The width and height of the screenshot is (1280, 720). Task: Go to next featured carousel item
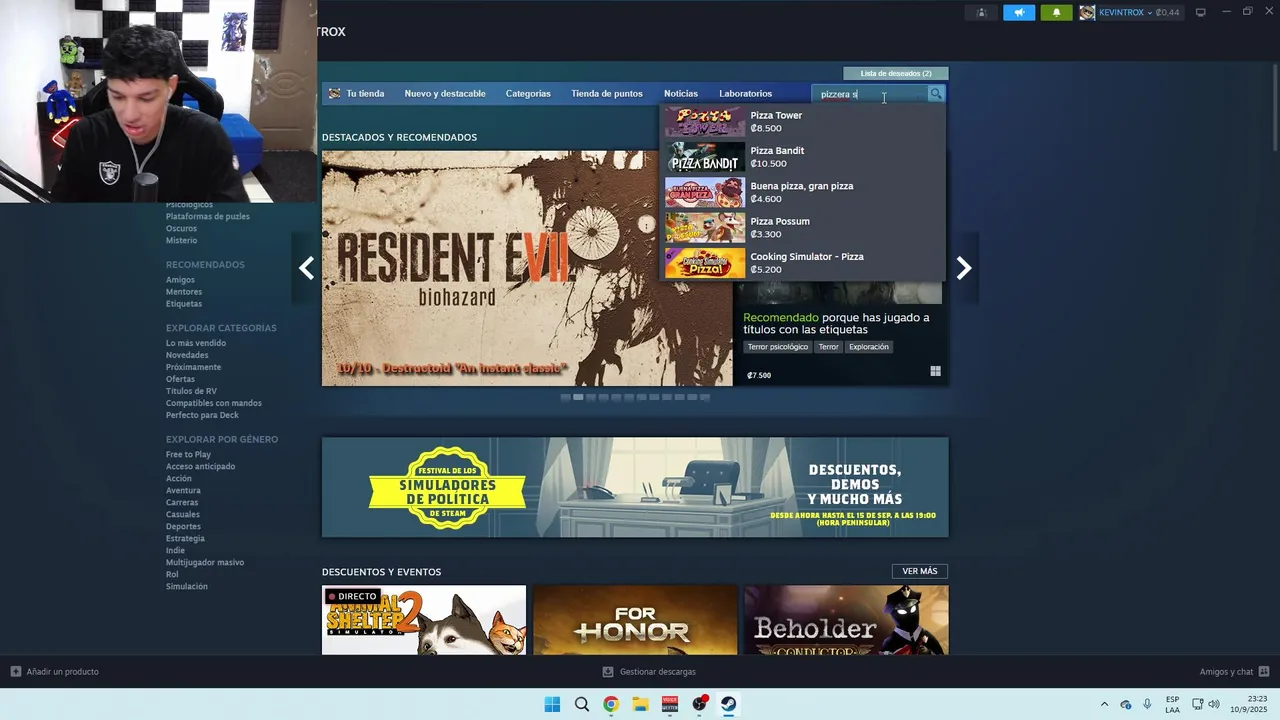(x=963, y=268)
